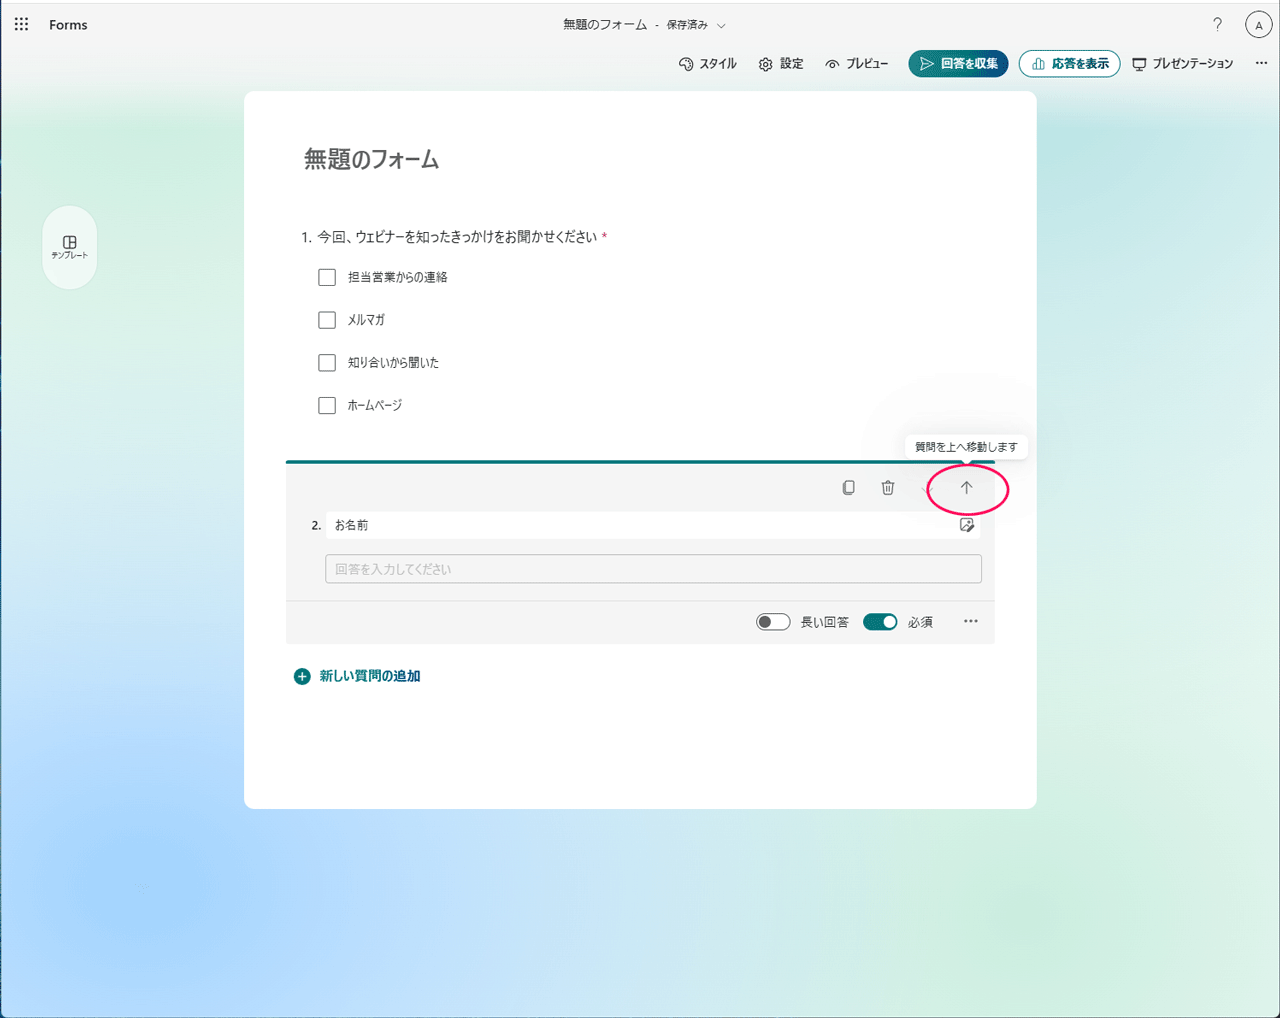Move the お名前 question up with arrow icon
The width and height of the screenshot is (1280, 1018).
pyautogui.click(x=965, y=487)
